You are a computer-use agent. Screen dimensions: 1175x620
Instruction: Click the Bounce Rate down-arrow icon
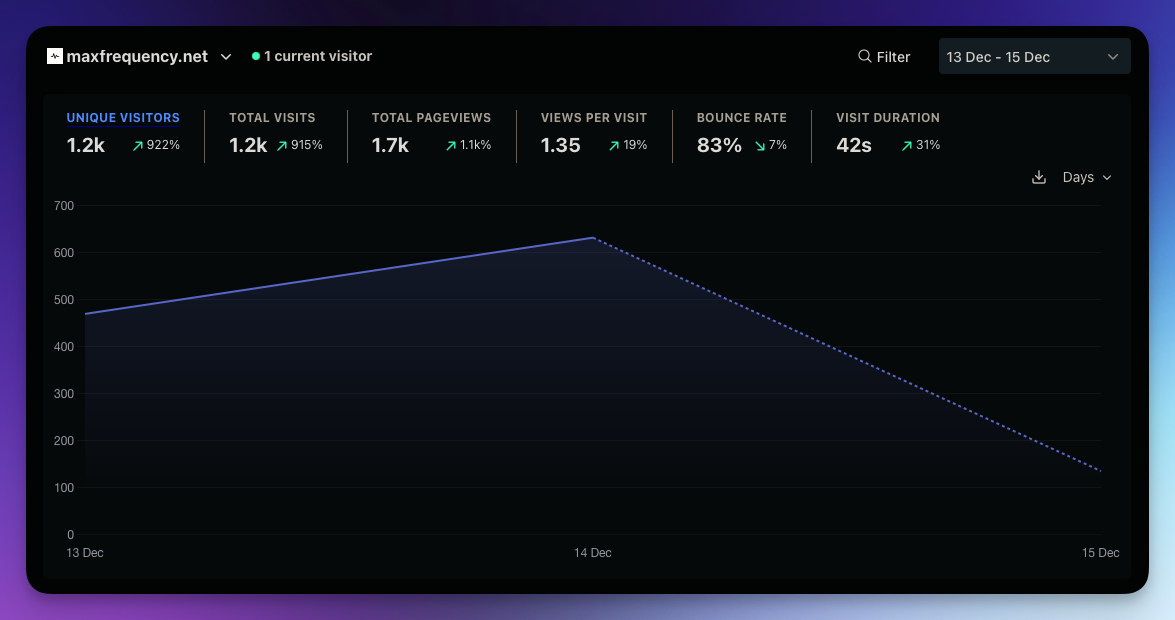(759, 146)
